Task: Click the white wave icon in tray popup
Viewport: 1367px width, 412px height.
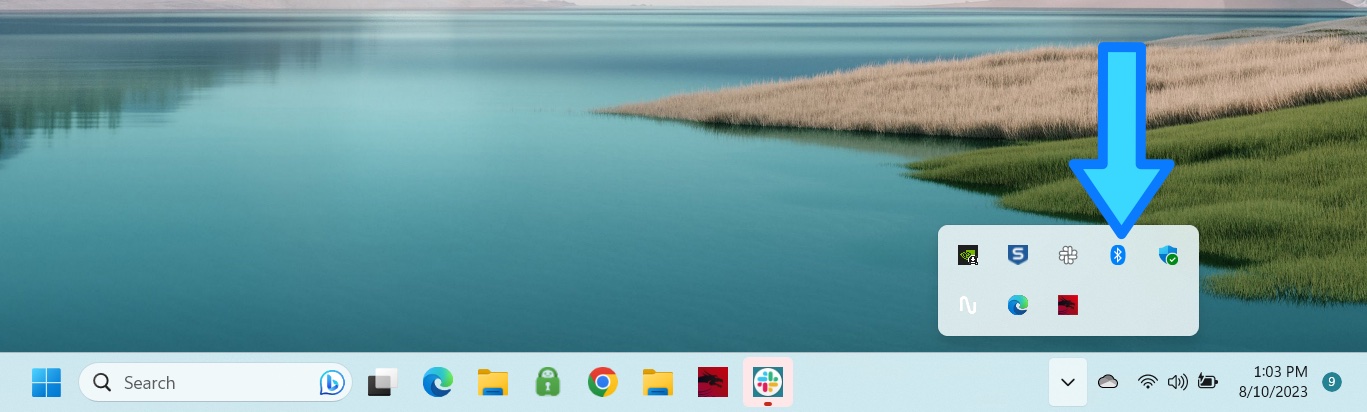Action: pos(967,305)
